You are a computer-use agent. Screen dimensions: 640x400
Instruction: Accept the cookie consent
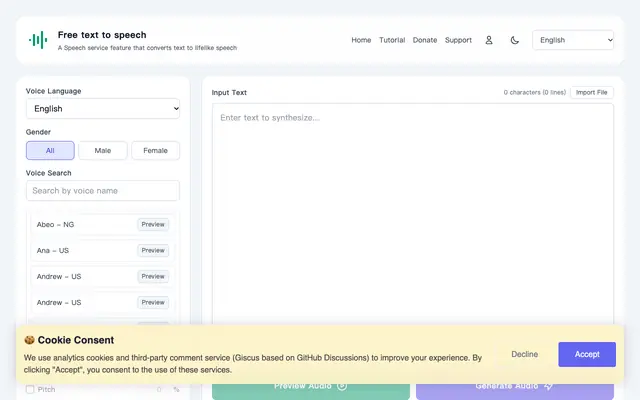[587, 354]
